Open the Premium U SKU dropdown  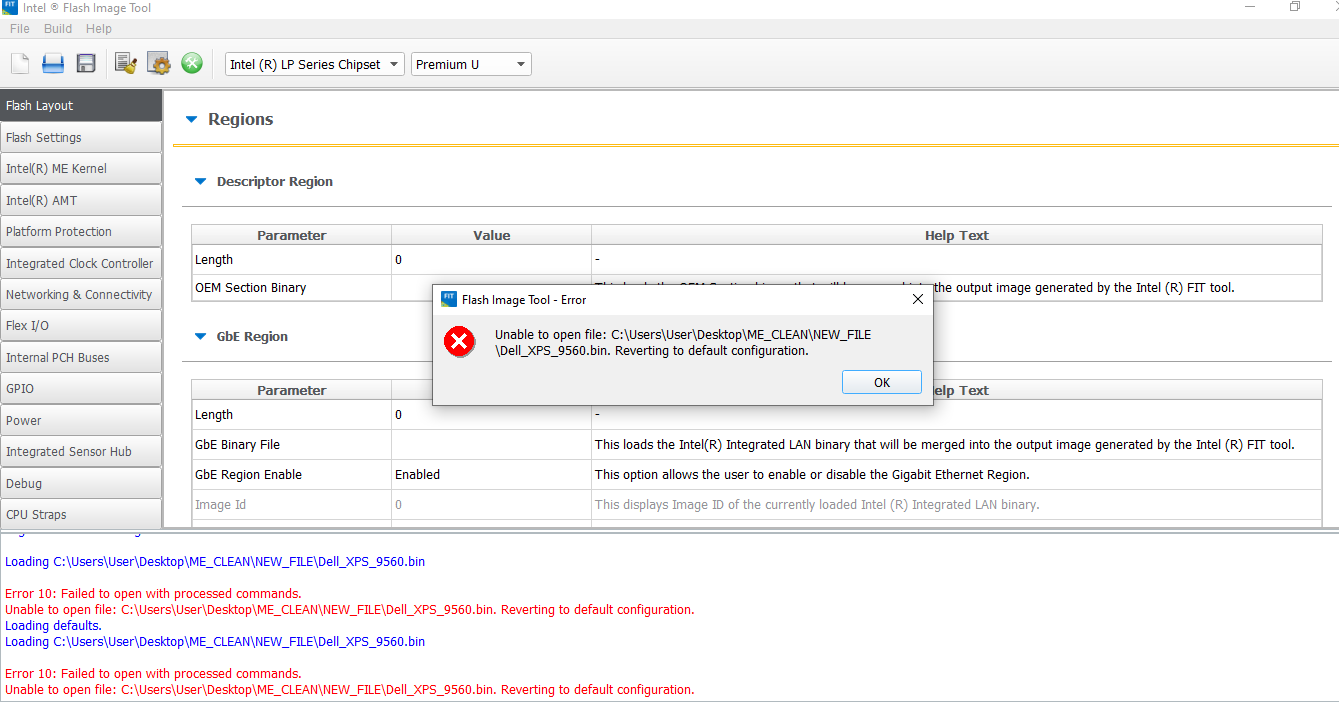click(471, 65)
